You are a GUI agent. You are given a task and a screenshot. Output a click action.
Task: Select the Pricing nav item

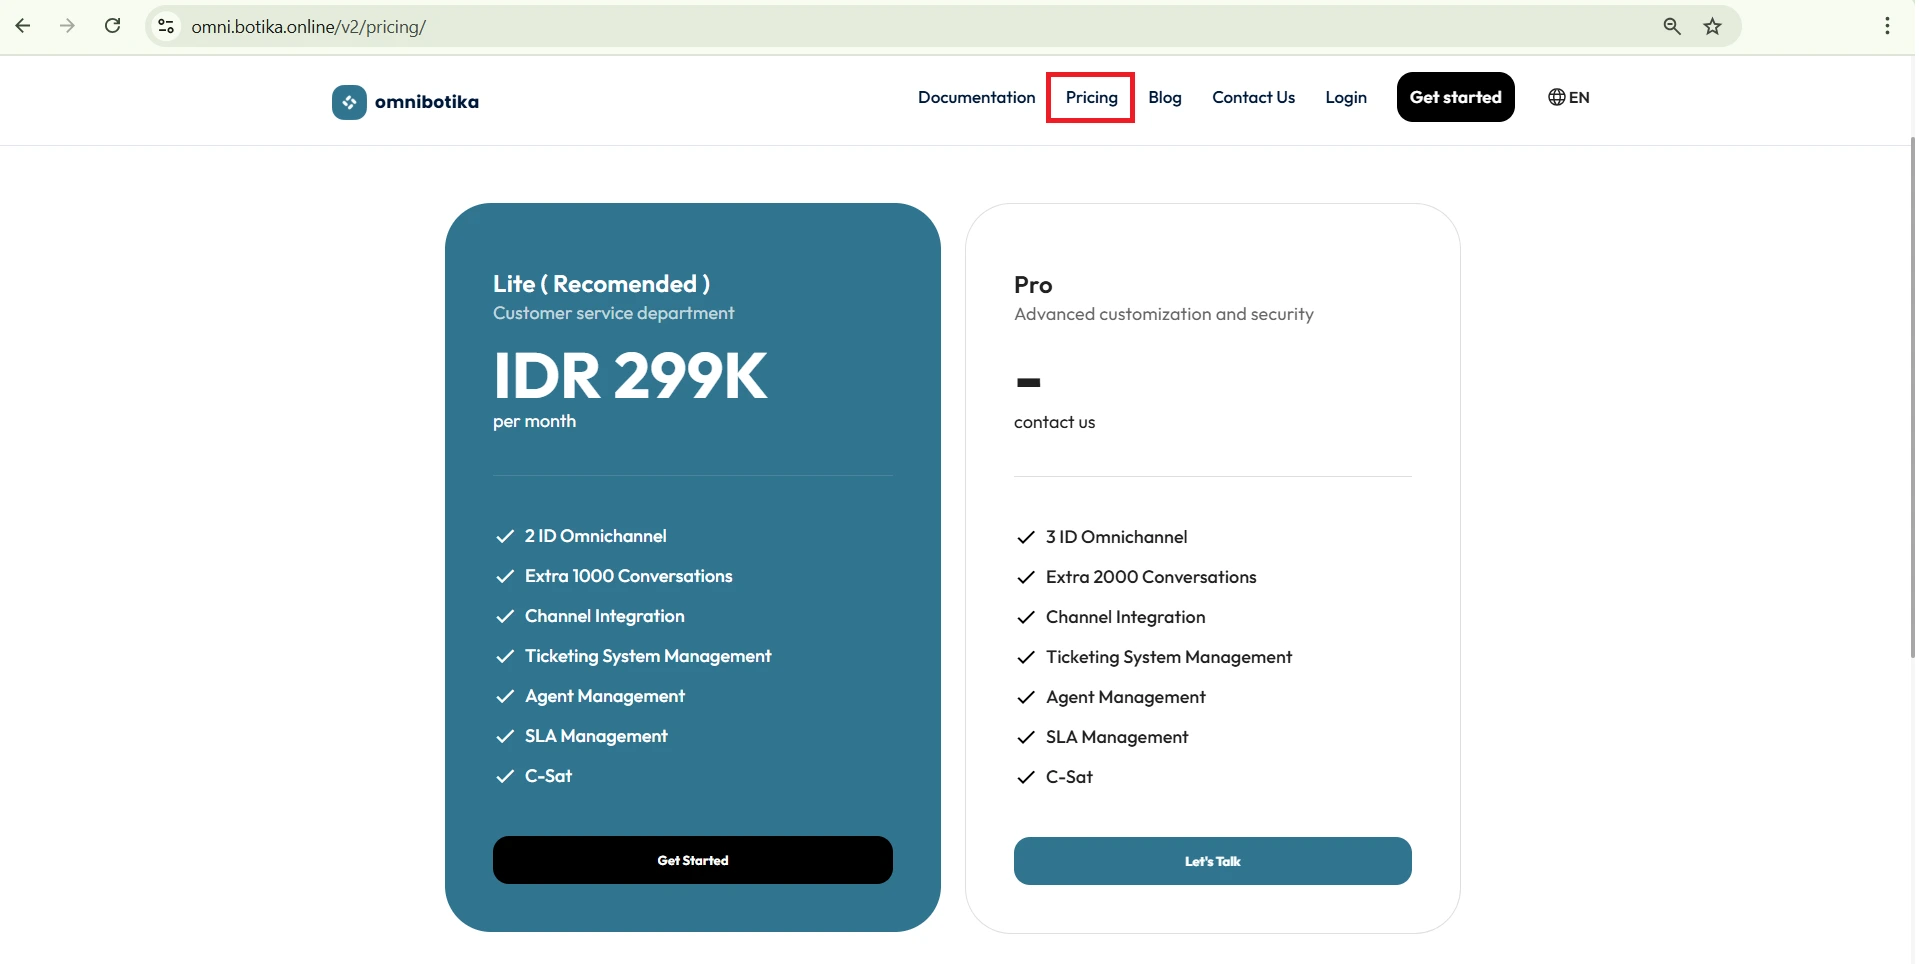coord(1091,98)
